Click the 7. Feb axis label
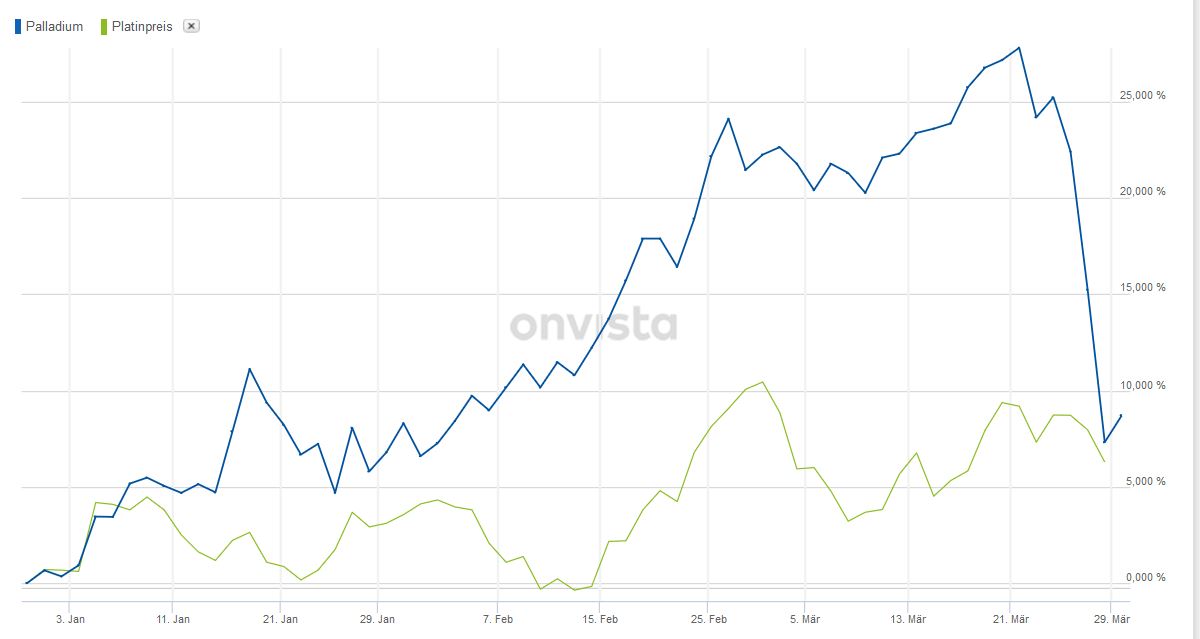 [497, 620]
